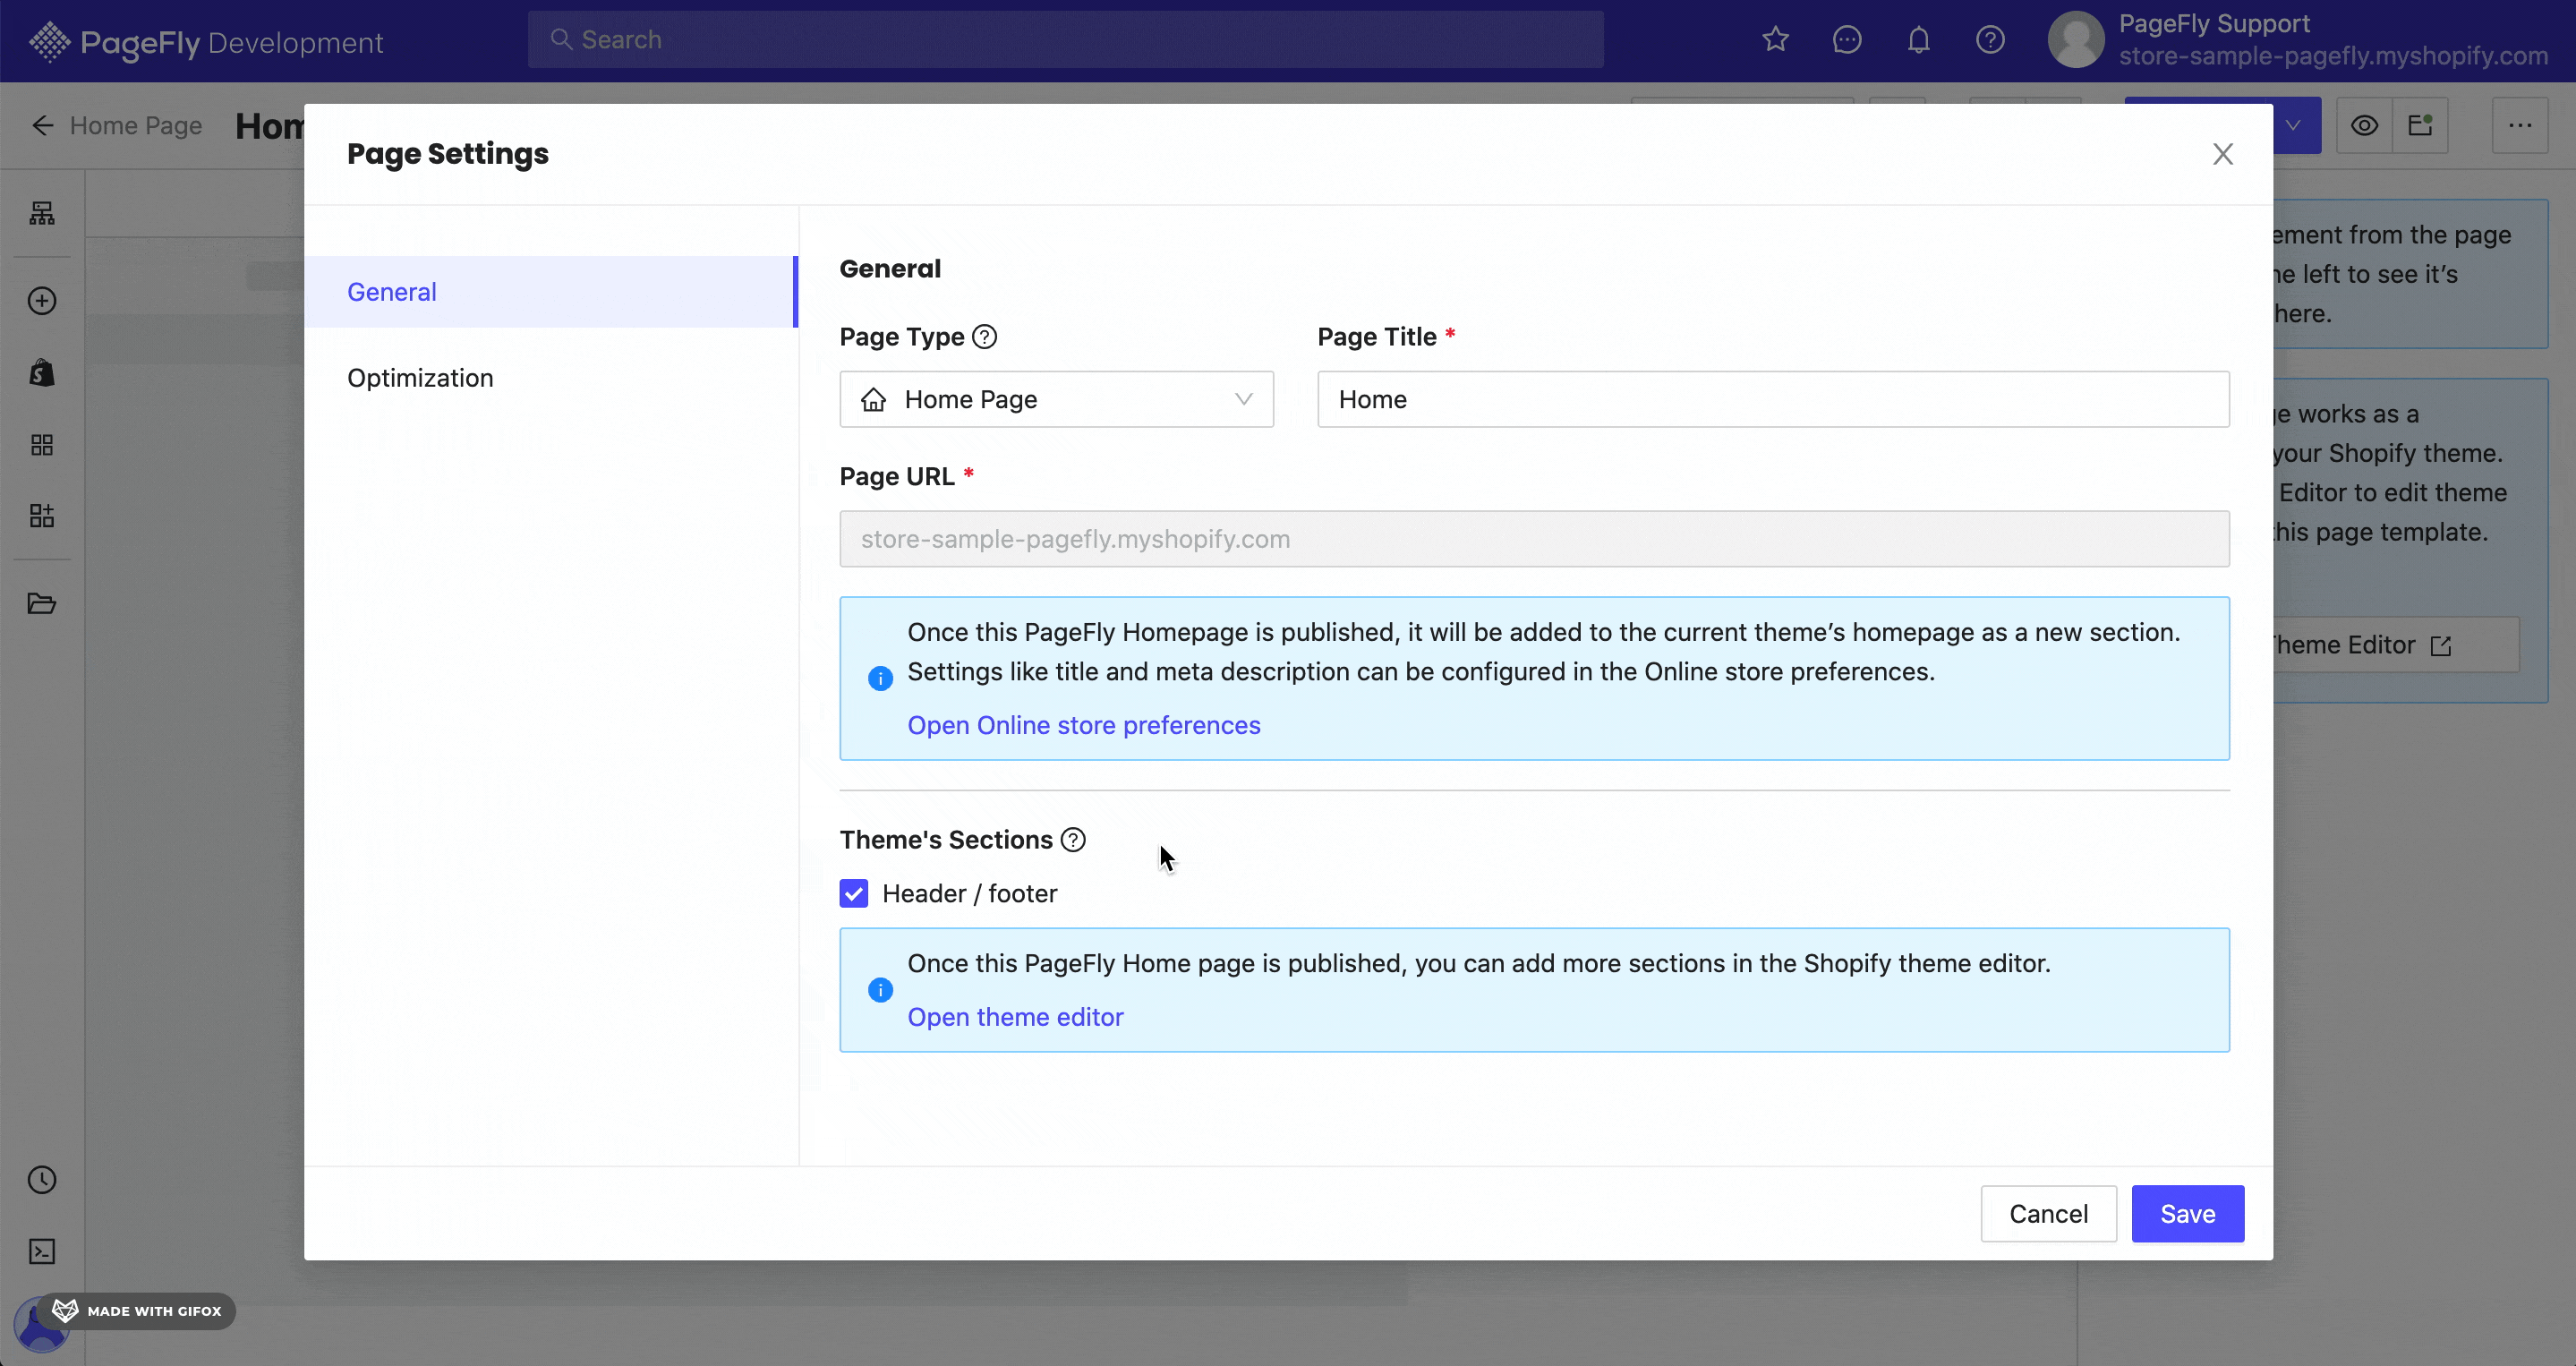Image resolution: width=2576 pixels, height=1366 pixels.
Task: Open the Shopify elements sidebar icon
Action: click(x=42, y=373)
